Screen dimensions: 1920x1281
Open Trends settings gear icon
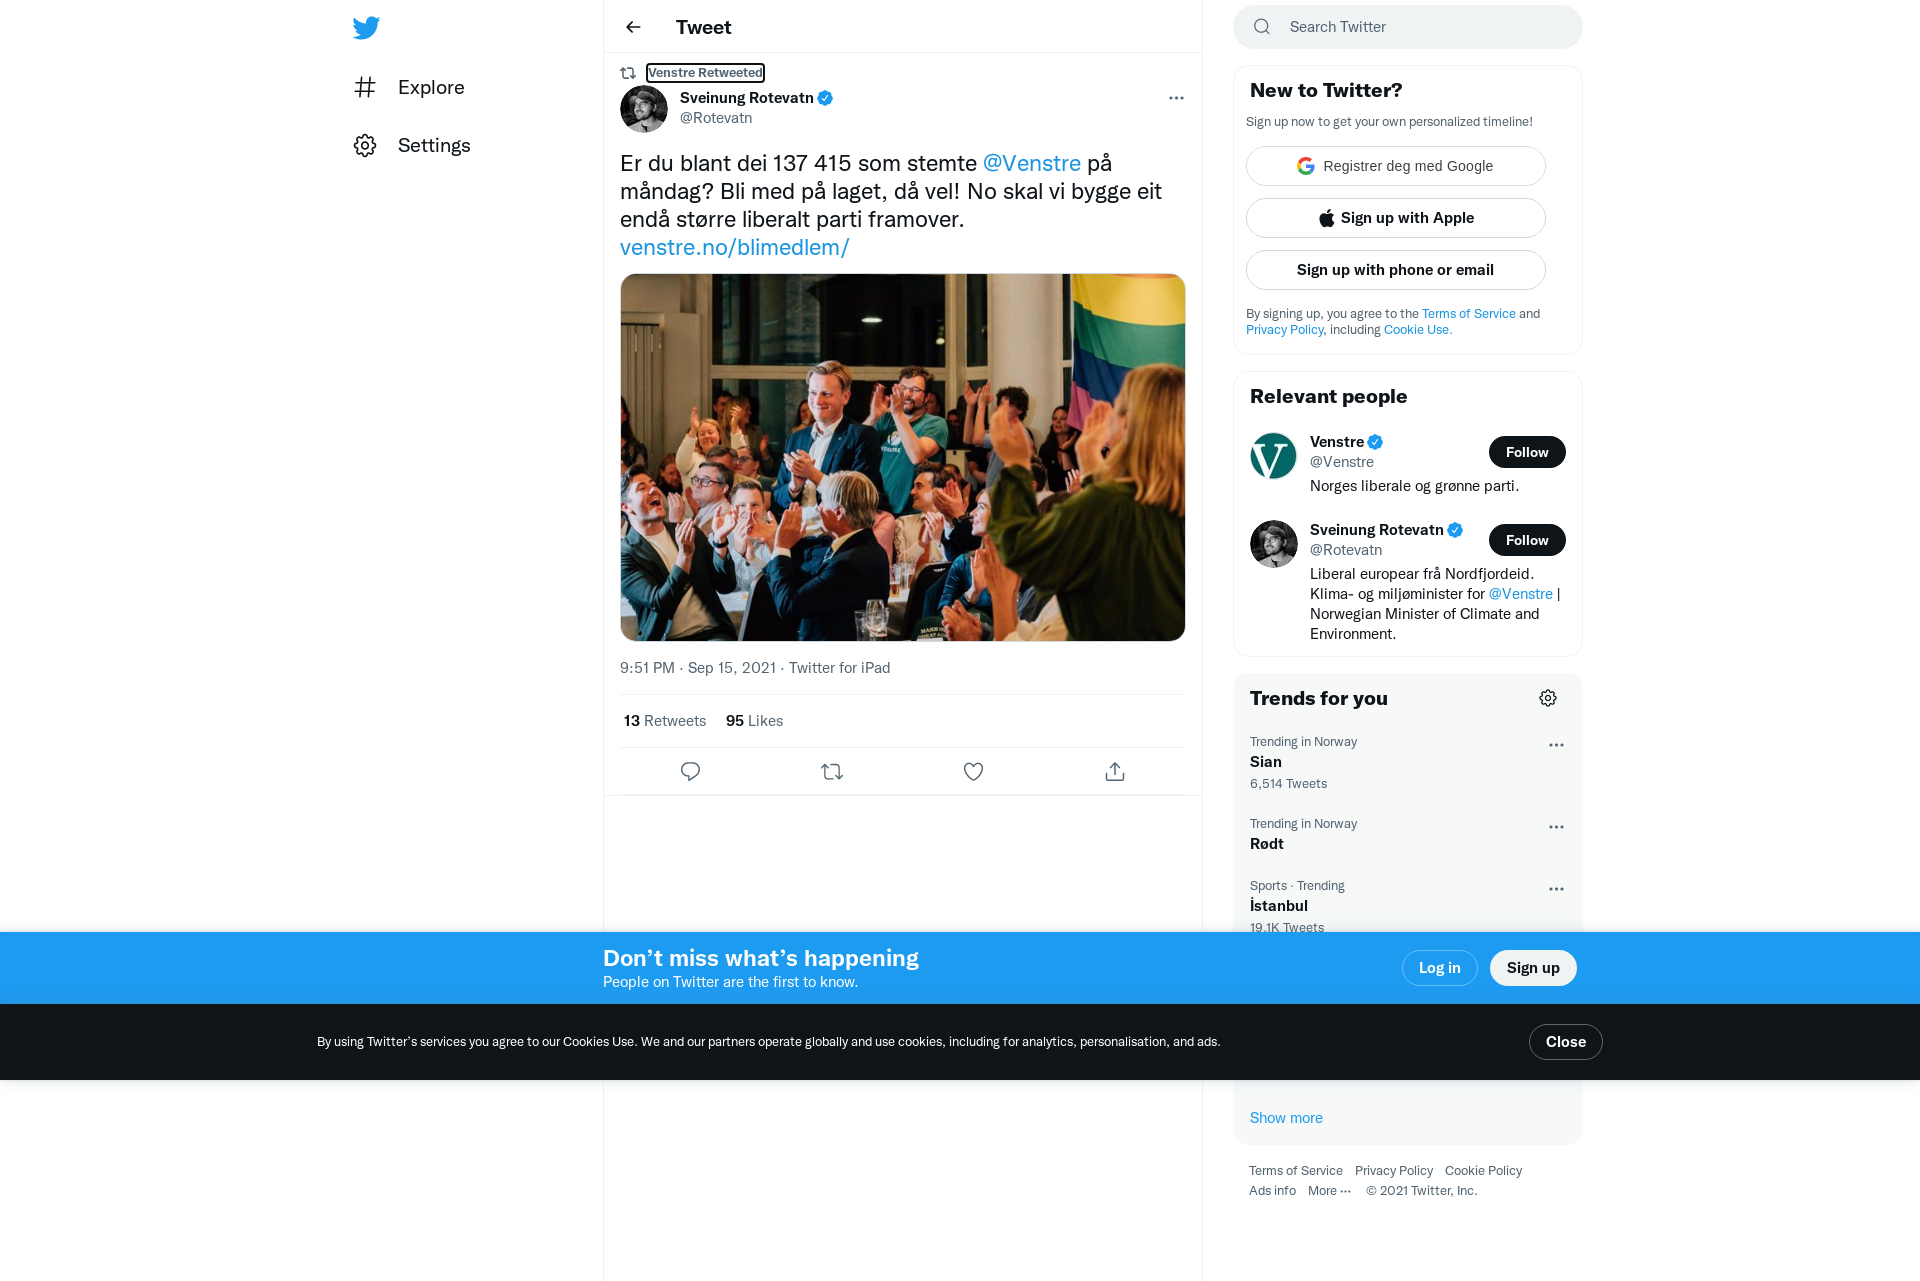point(1548,698)
